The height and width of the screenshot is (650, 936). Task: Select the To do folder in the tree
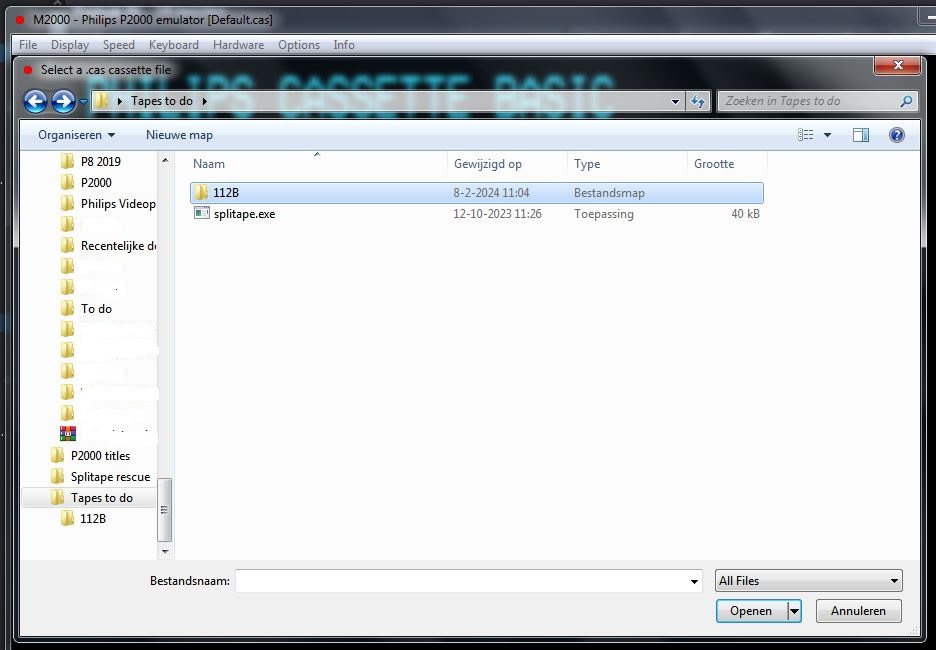(96, 308)
